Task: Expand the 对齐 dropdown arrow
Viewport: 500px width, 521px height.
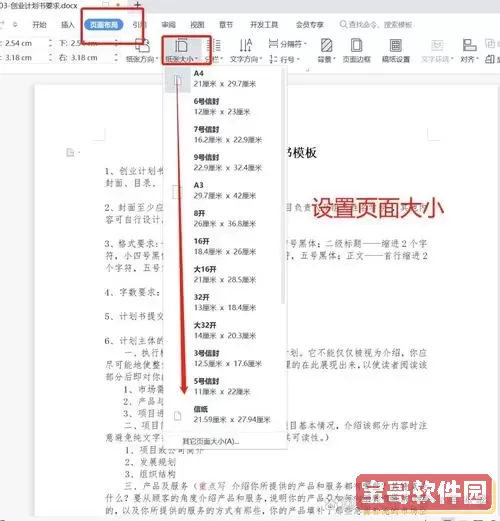Action: click(477, 59)
